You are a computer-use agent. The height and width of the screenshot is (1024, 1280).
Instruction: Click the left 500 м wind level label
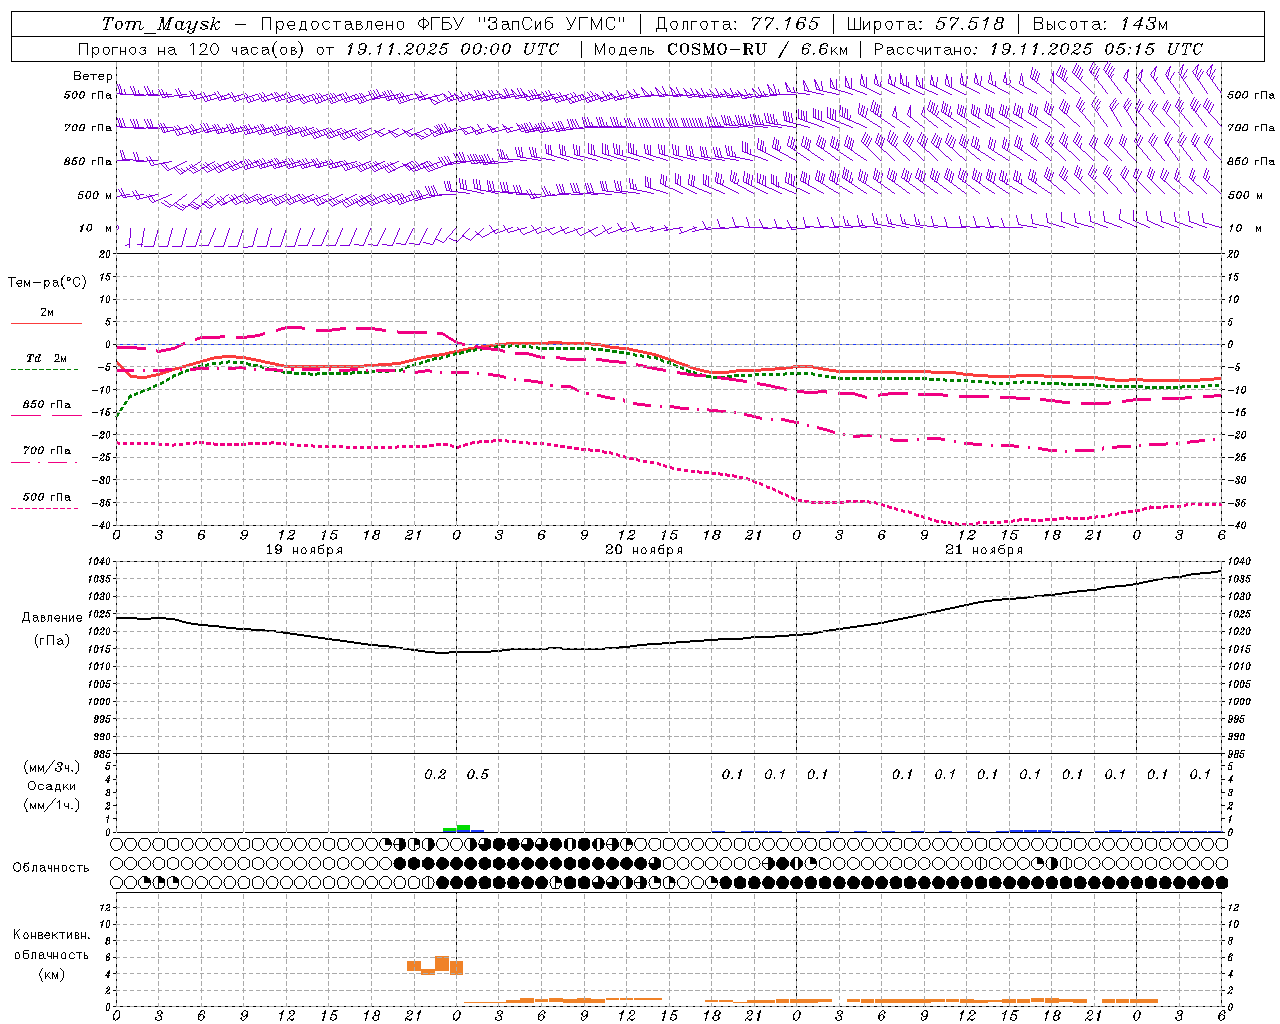95,195
